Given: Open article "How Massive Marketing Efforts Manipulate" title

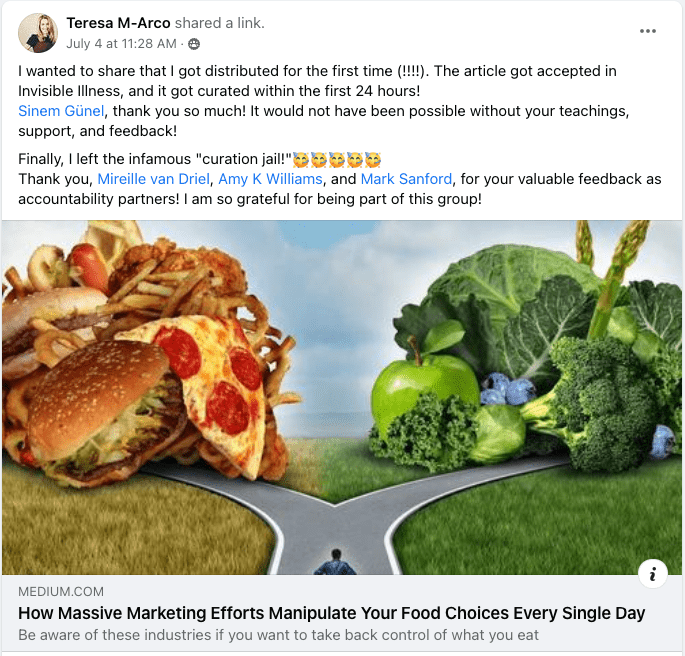Looking at the screenshot, I should point(332,613).
